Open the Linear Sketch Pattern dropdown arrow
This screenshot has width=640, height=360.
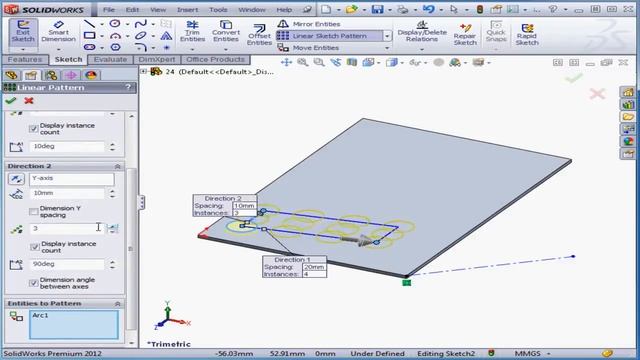point(387,36)
